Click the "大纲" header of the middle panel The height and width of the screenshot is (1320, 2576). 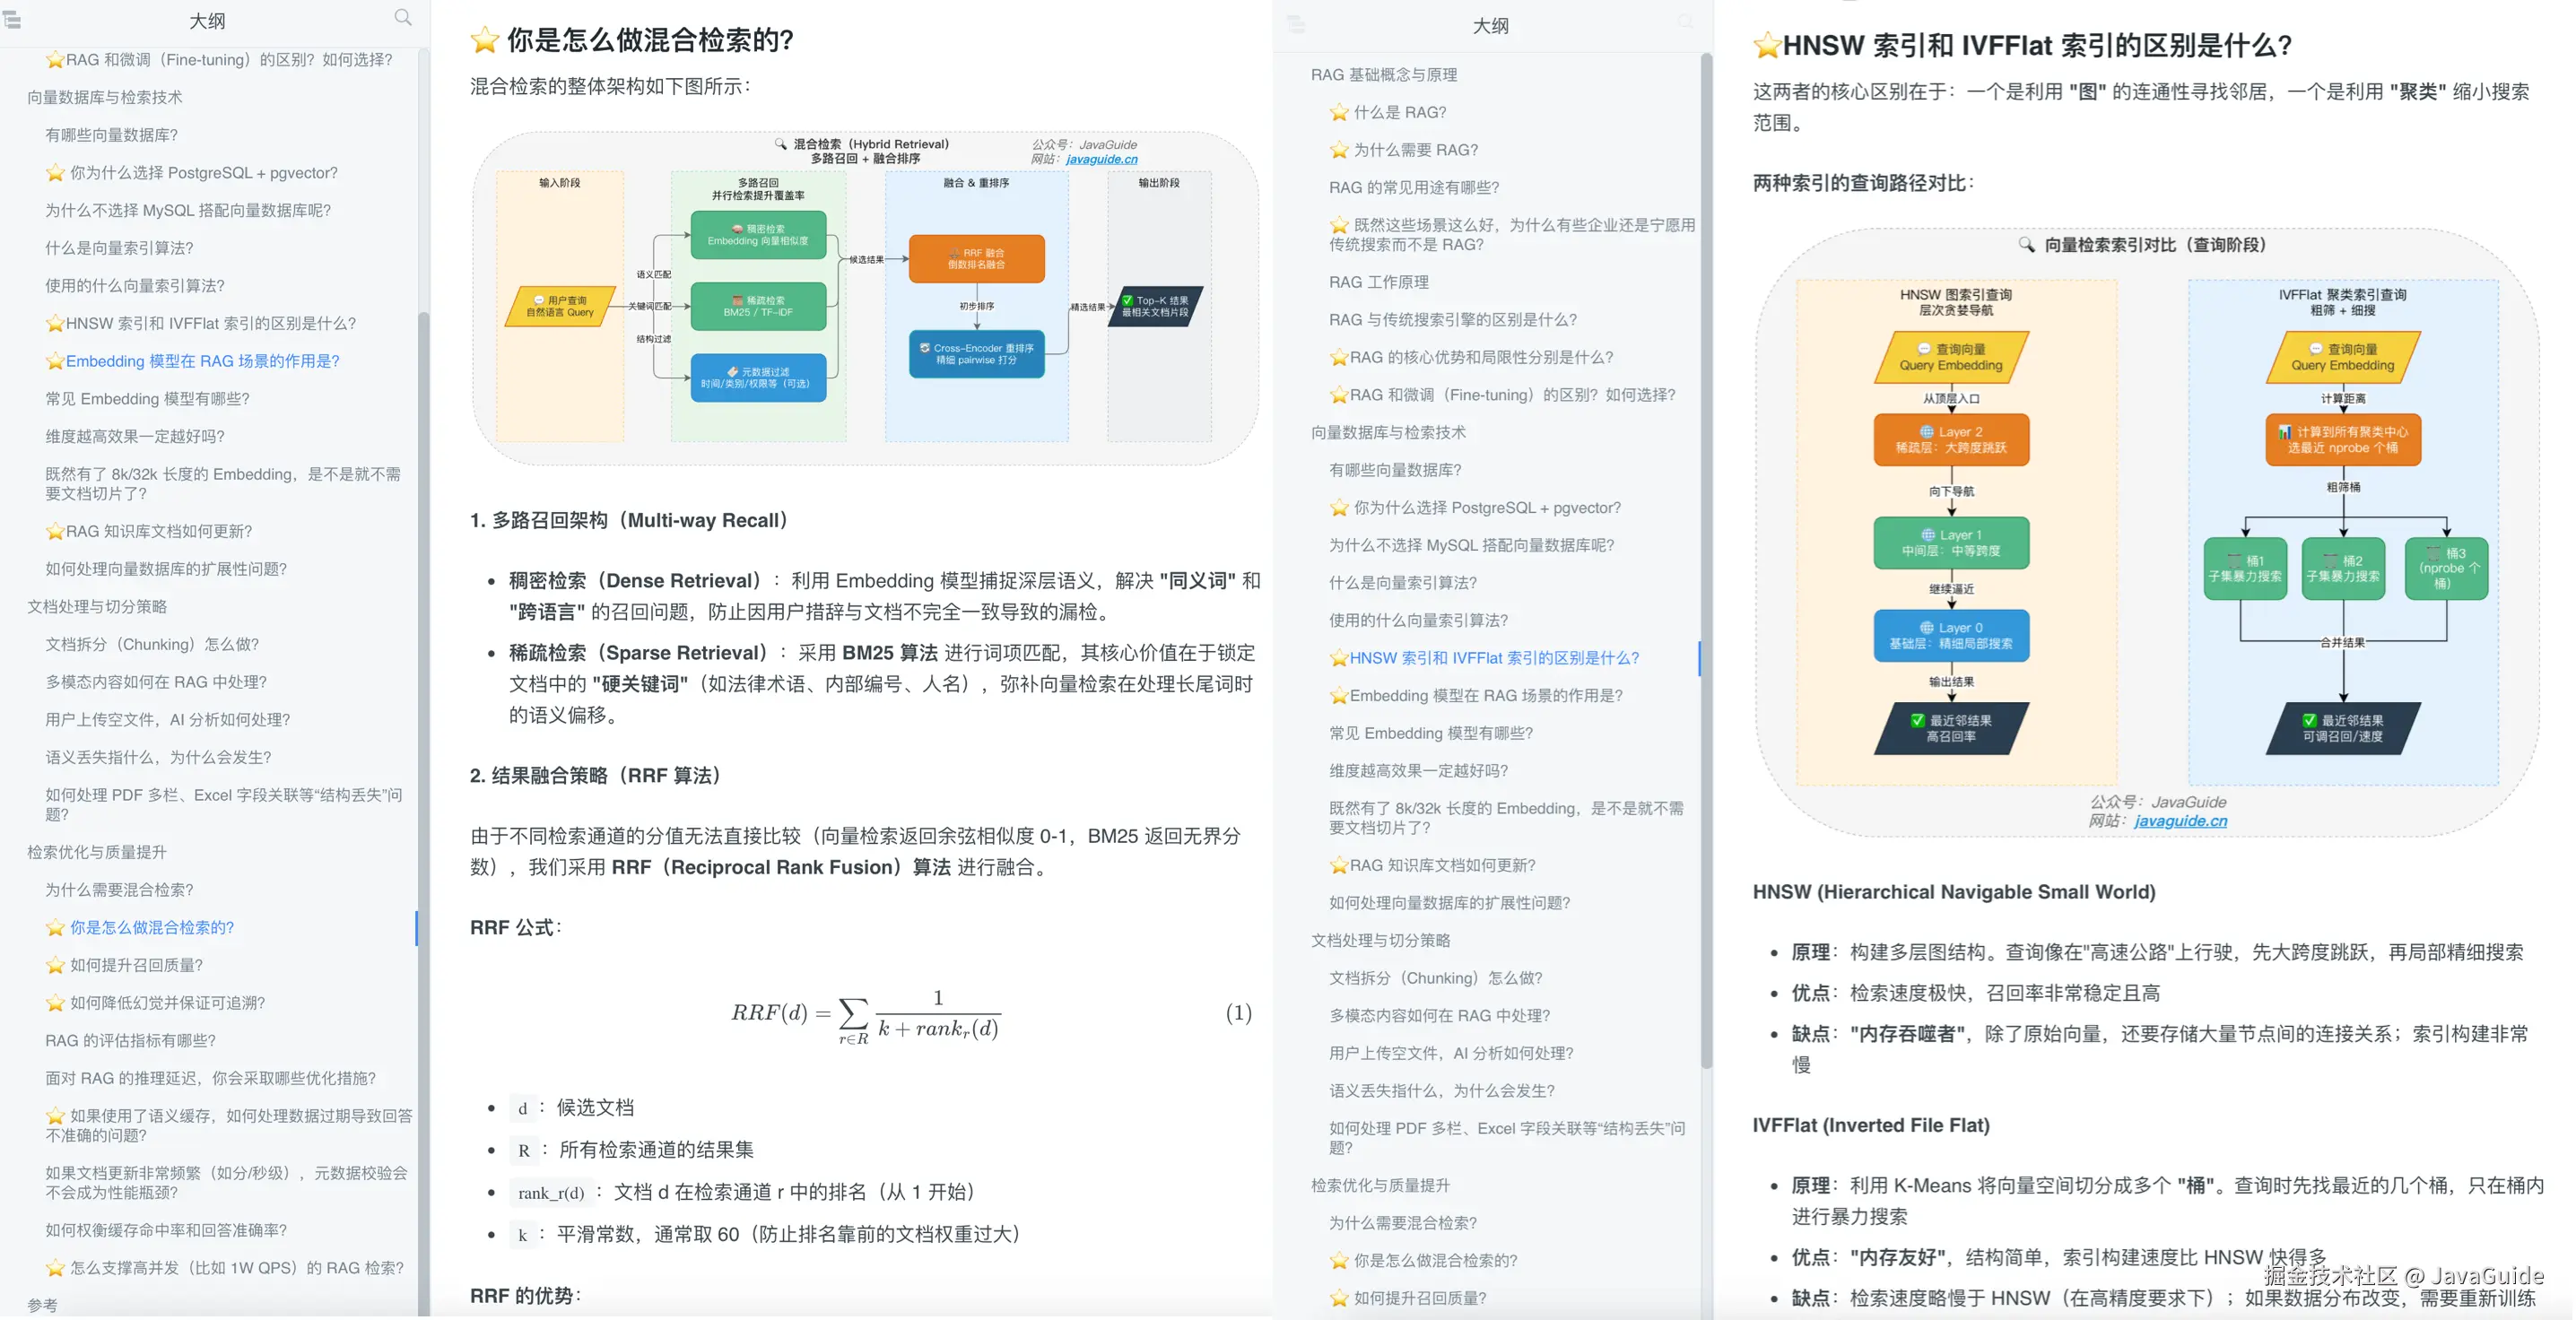click(x=1490, y=25)
